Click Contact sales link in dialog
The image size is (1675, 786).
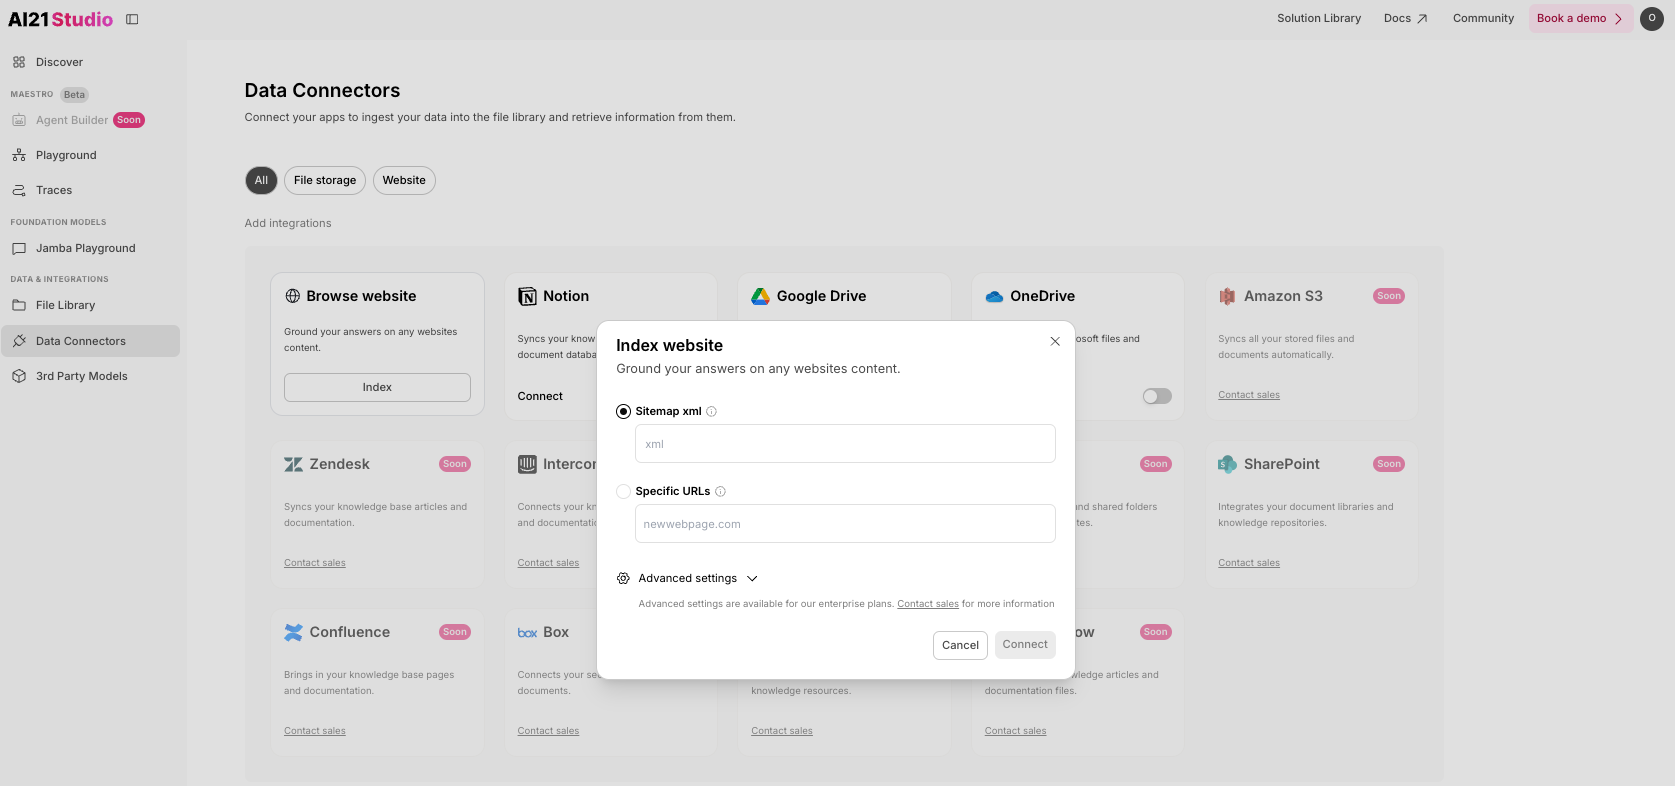pos(928,604)
